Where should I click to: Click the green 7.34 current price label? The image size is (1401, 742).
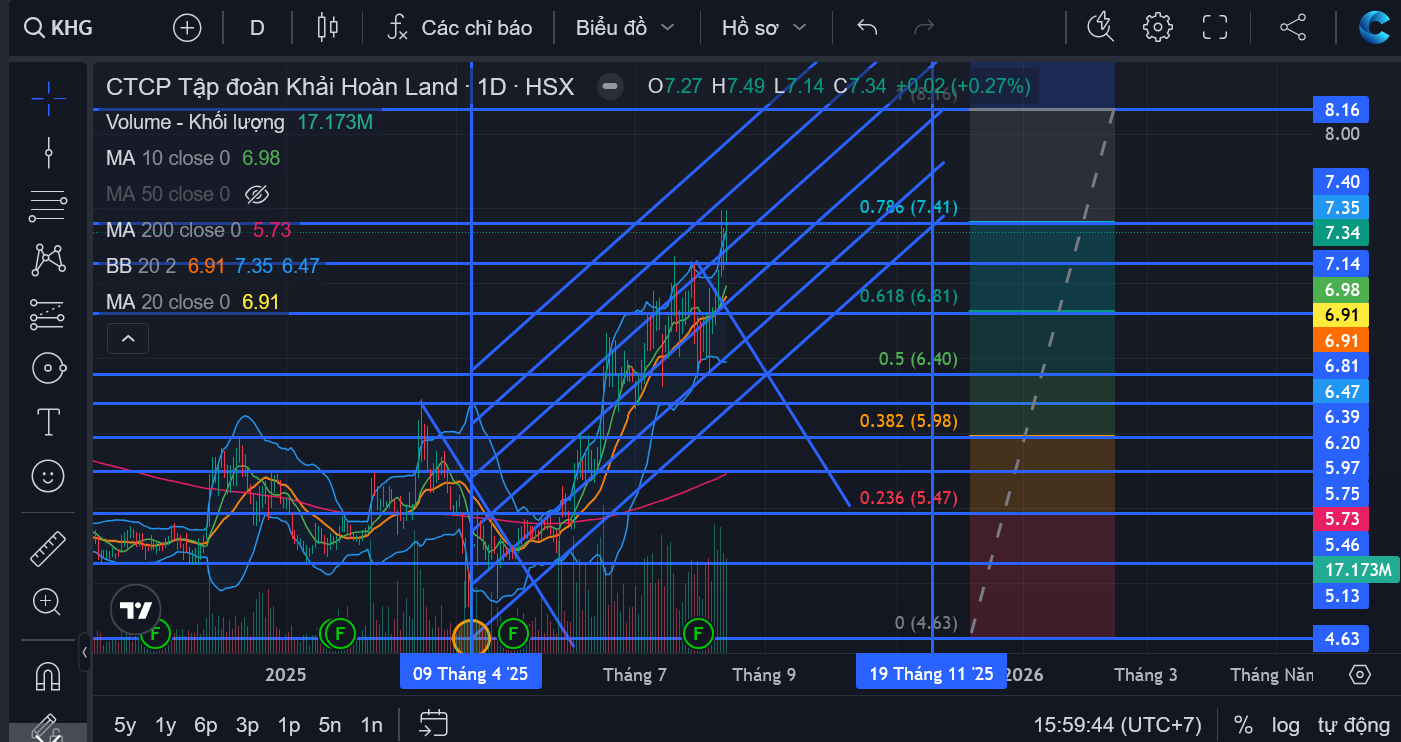[x=1341, y=233]
